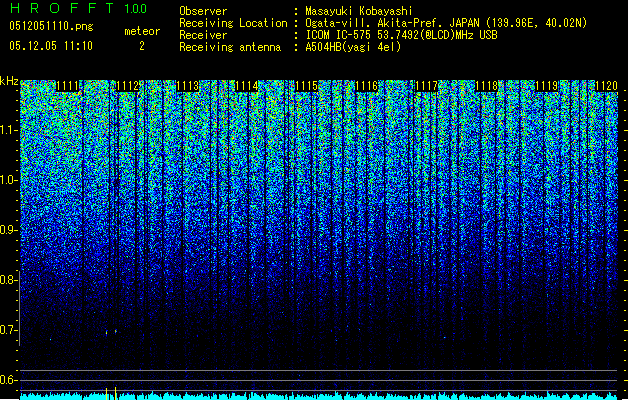Screen dimensions: 629x400
Task: Click the Receiver label
Action: pos(203,35)
